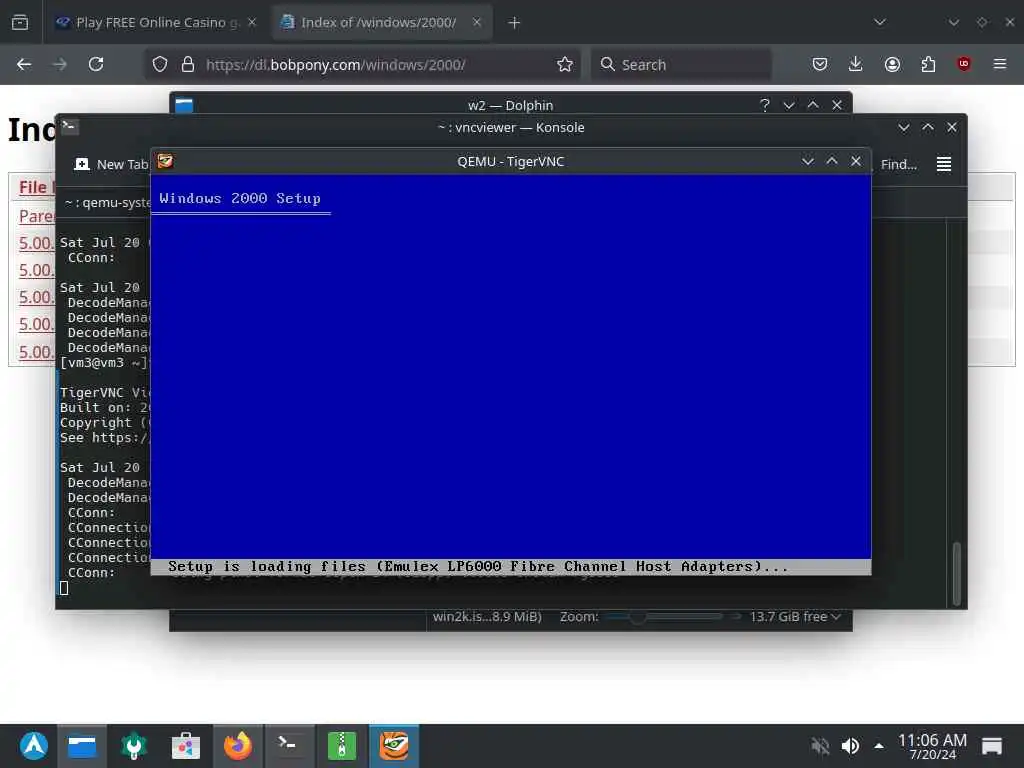
Task: Select the Index of /windows/2000/ tab
Action: [x=381, y=23]
